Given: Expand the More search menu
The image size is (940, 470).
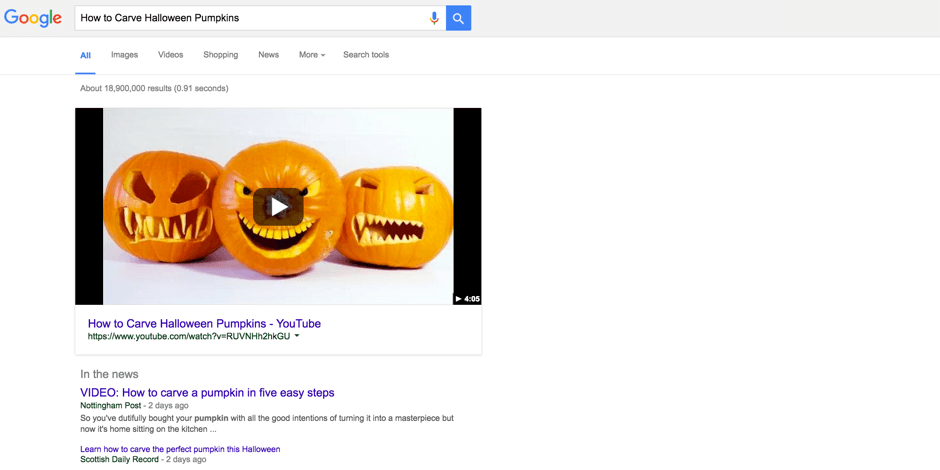Looking at the screenshot, I should [x=312, y=55].
